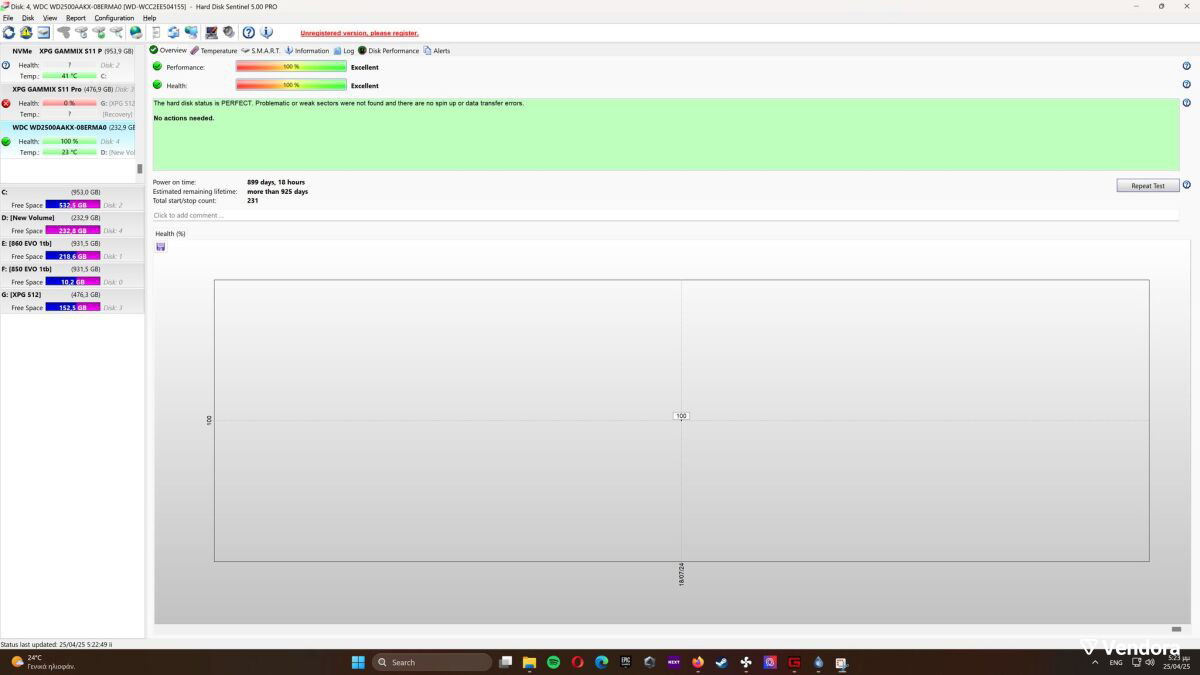Switch to the Disk Performance tab
Screen dimensions: 1200x675
pos(389,50)
